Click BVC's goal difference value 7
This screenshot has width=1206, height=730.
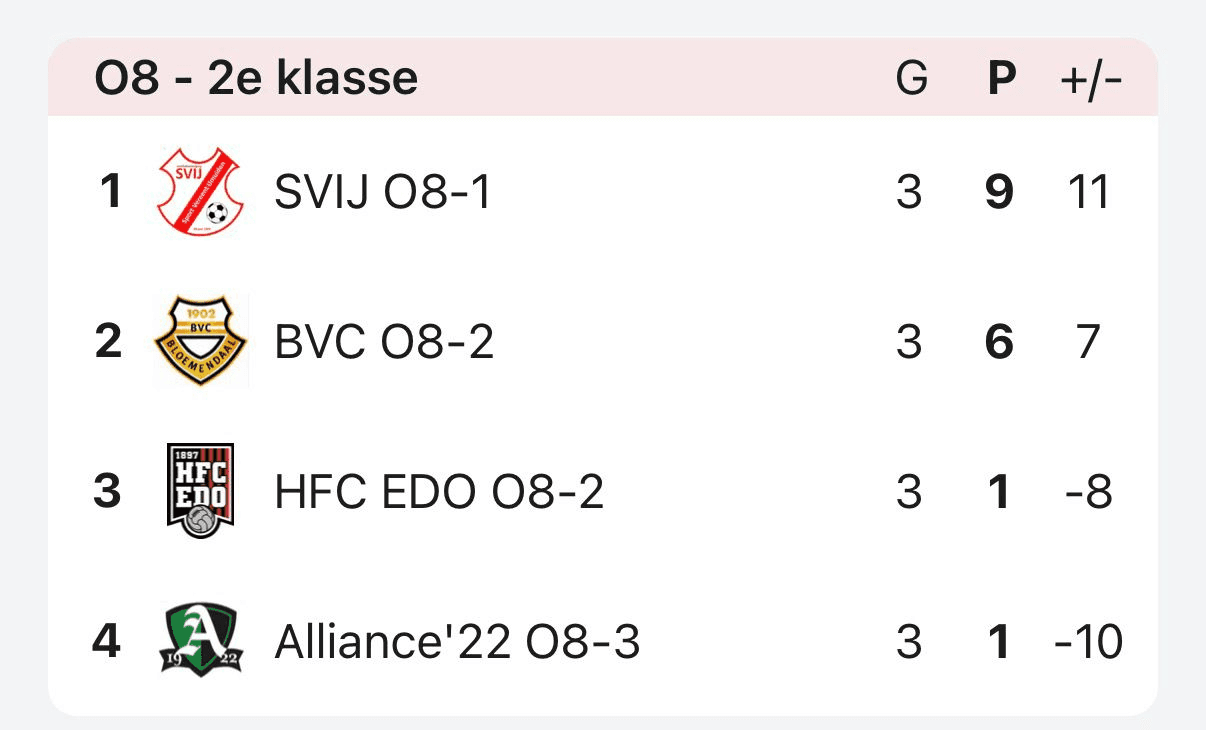point(1088,341)
